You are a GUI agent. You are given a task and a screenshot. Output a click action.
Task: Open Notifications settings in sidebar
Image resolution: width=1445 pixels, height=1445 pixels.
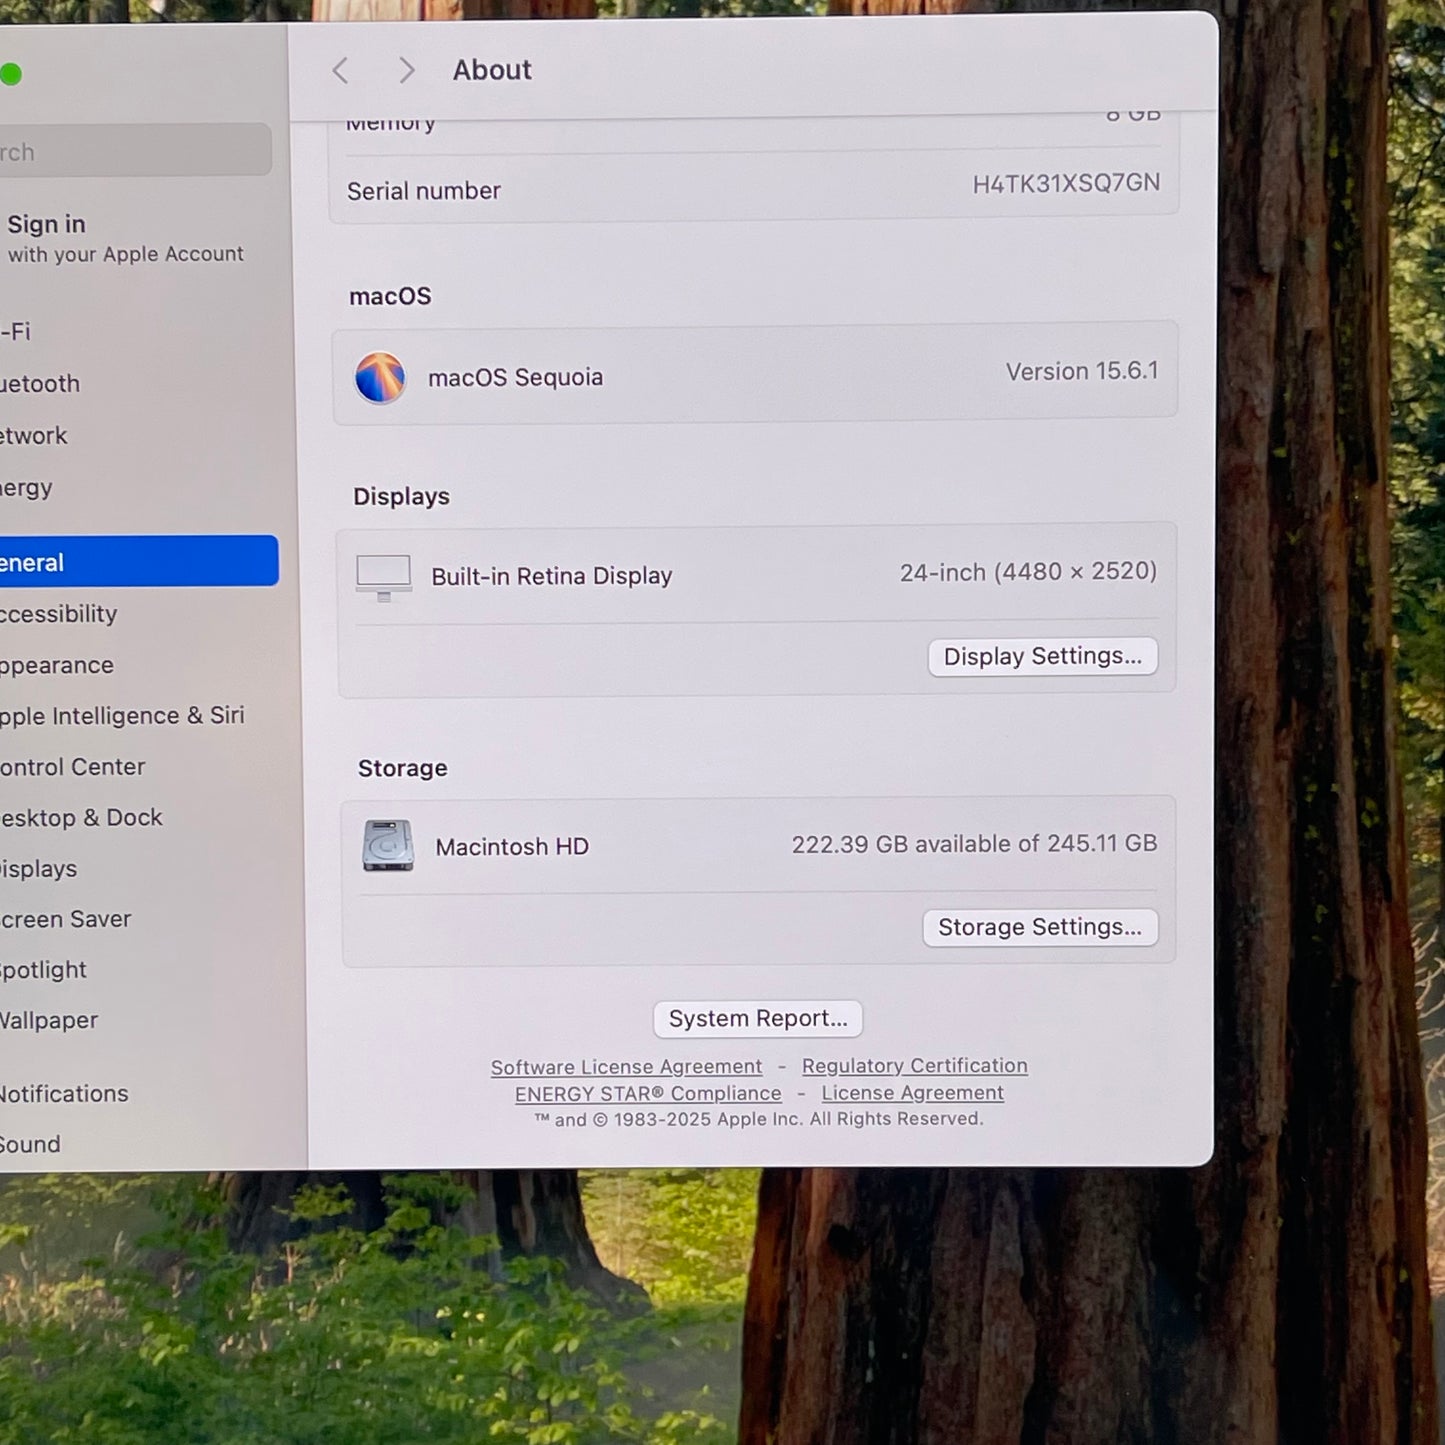[64, 1094]
